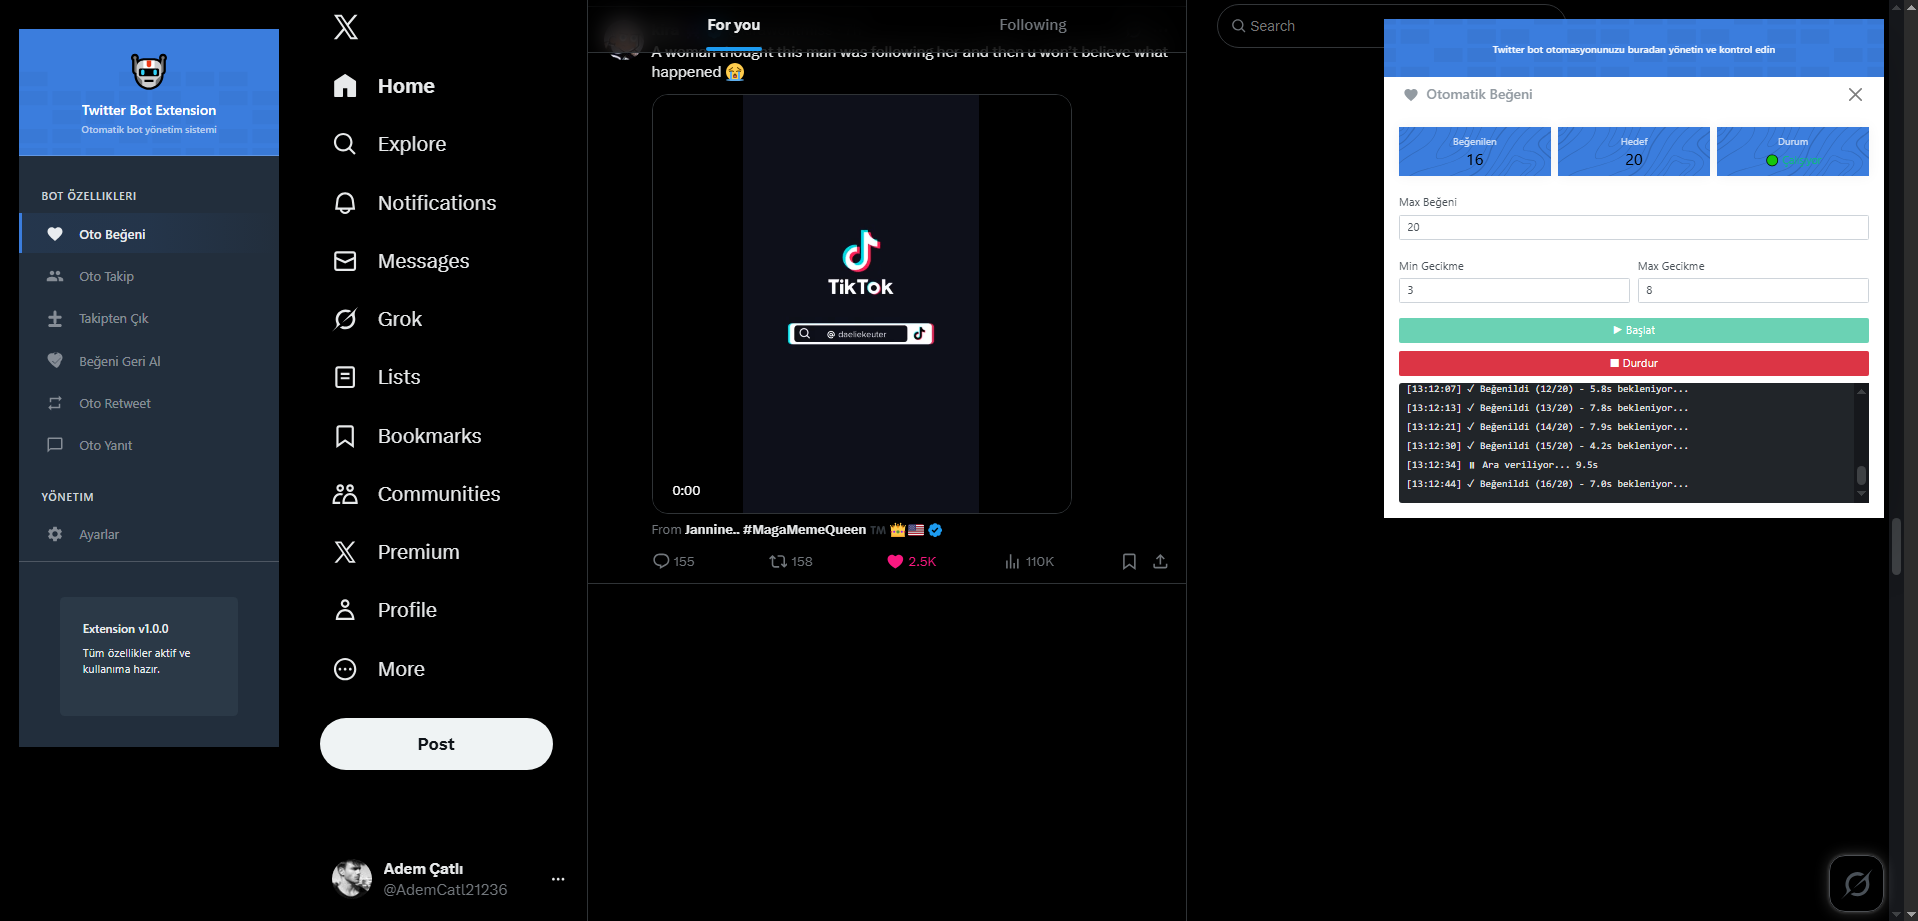This screenshot has height=921, width=1918.
Task: Click the log panel scroll-down arrow
Action: pyautogui.click(x=1861, y=493)
